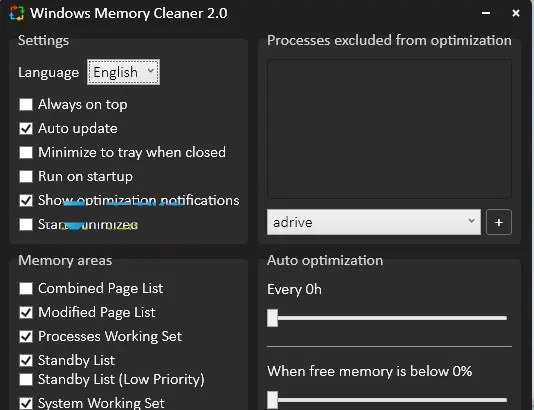Uncheck the Auto update option
This screenshot has width=534, height=410.
(26, 129)
